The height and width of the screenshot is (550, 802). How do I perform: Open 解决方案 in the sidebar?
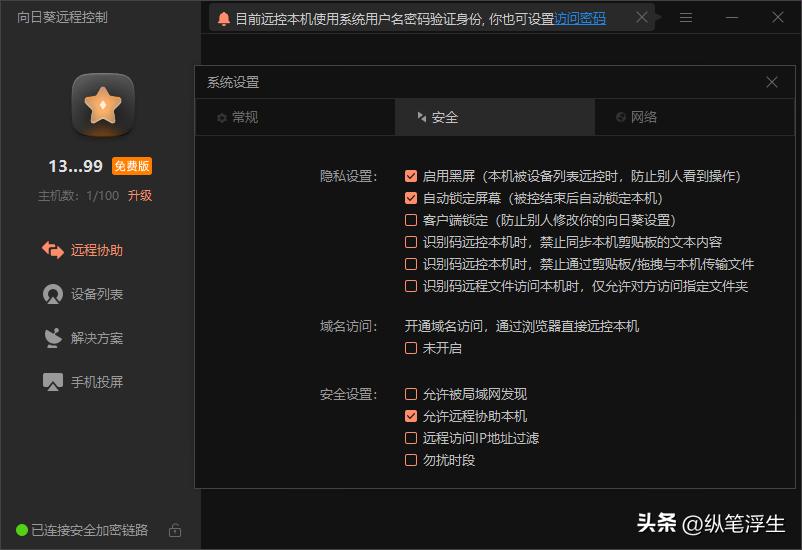click(82, 338)
